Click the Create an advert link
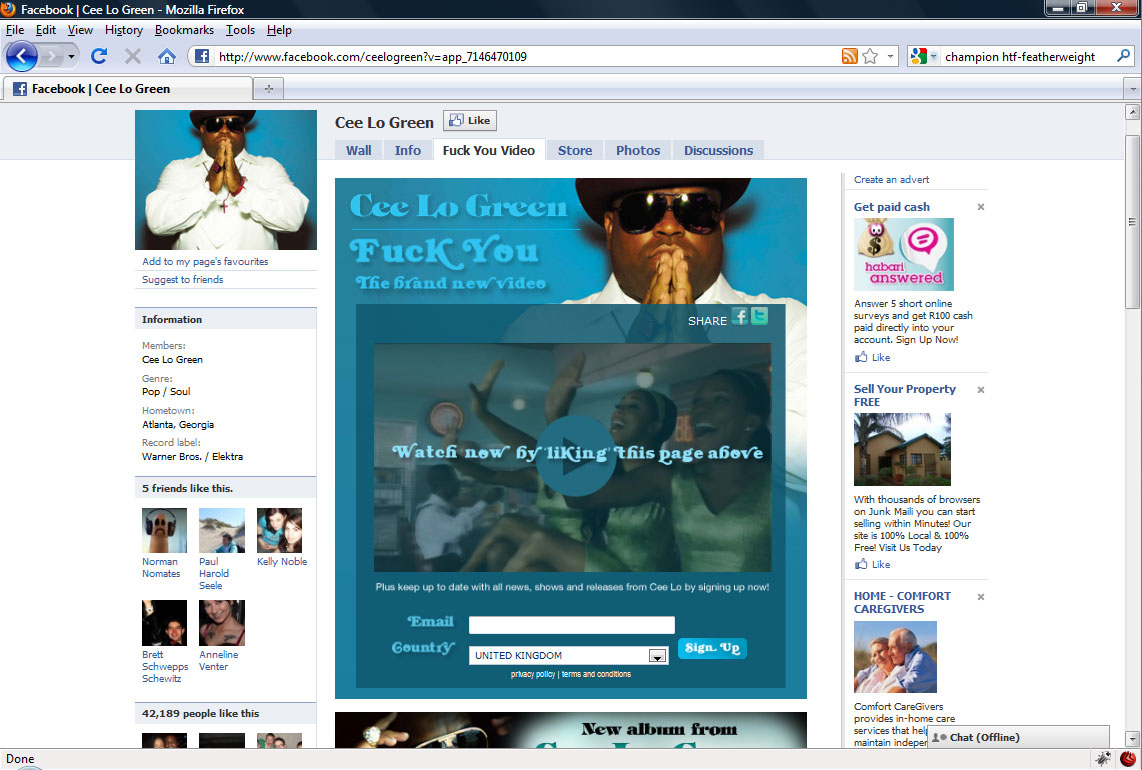 pyautogui.click(x=891, y=179)
